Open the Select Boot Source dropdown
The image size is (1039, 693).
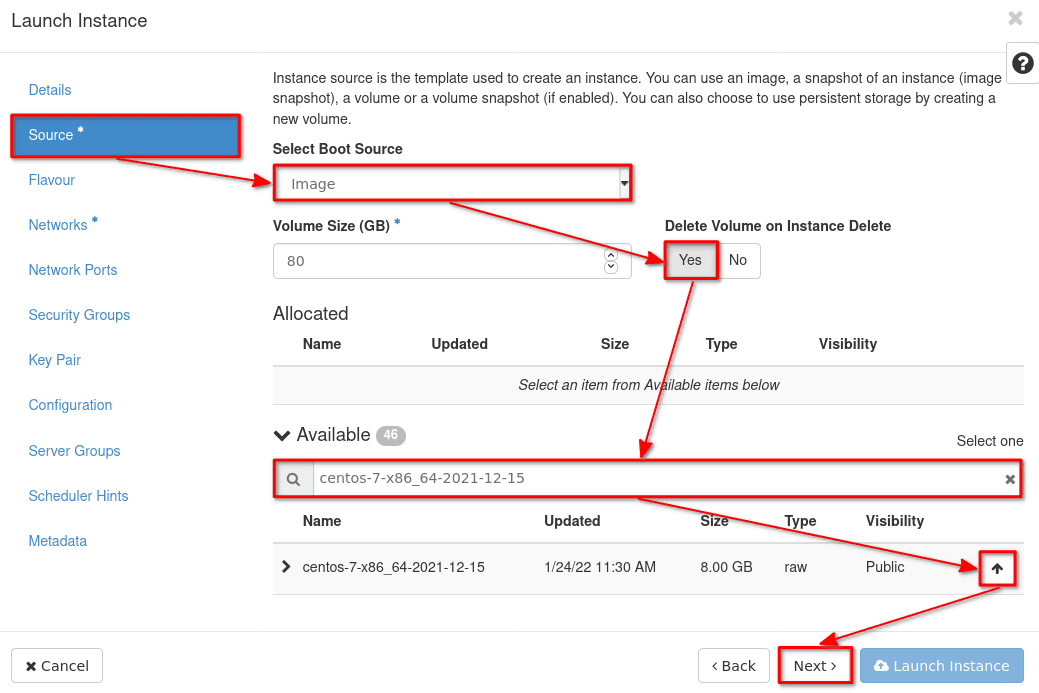(x=452, y=184)
